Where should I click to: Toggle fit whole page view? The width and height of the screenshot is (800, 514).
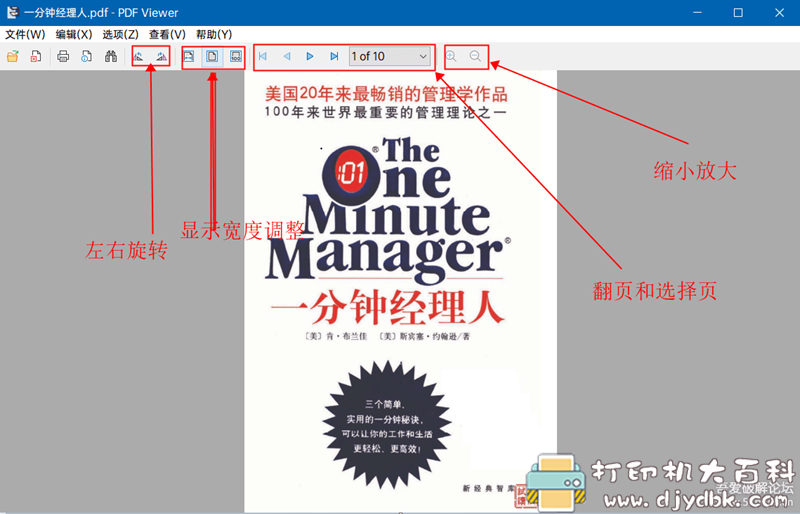pos(212,56)
